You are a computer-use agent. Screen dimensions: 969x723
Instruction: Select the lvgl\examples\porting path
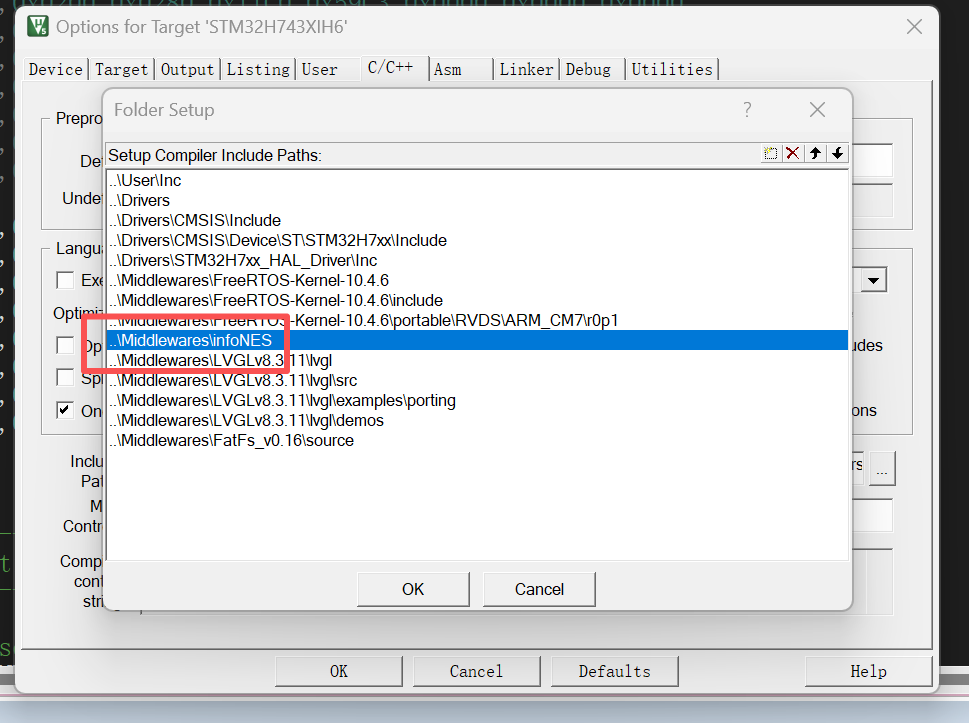click(477, 400)
